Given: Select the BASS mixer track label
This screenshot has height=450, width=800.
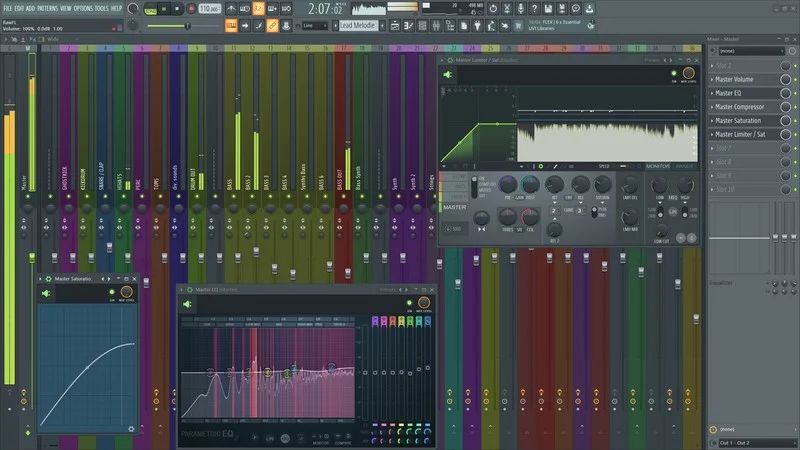Looking at the screenshot, I should pos(230,185).
